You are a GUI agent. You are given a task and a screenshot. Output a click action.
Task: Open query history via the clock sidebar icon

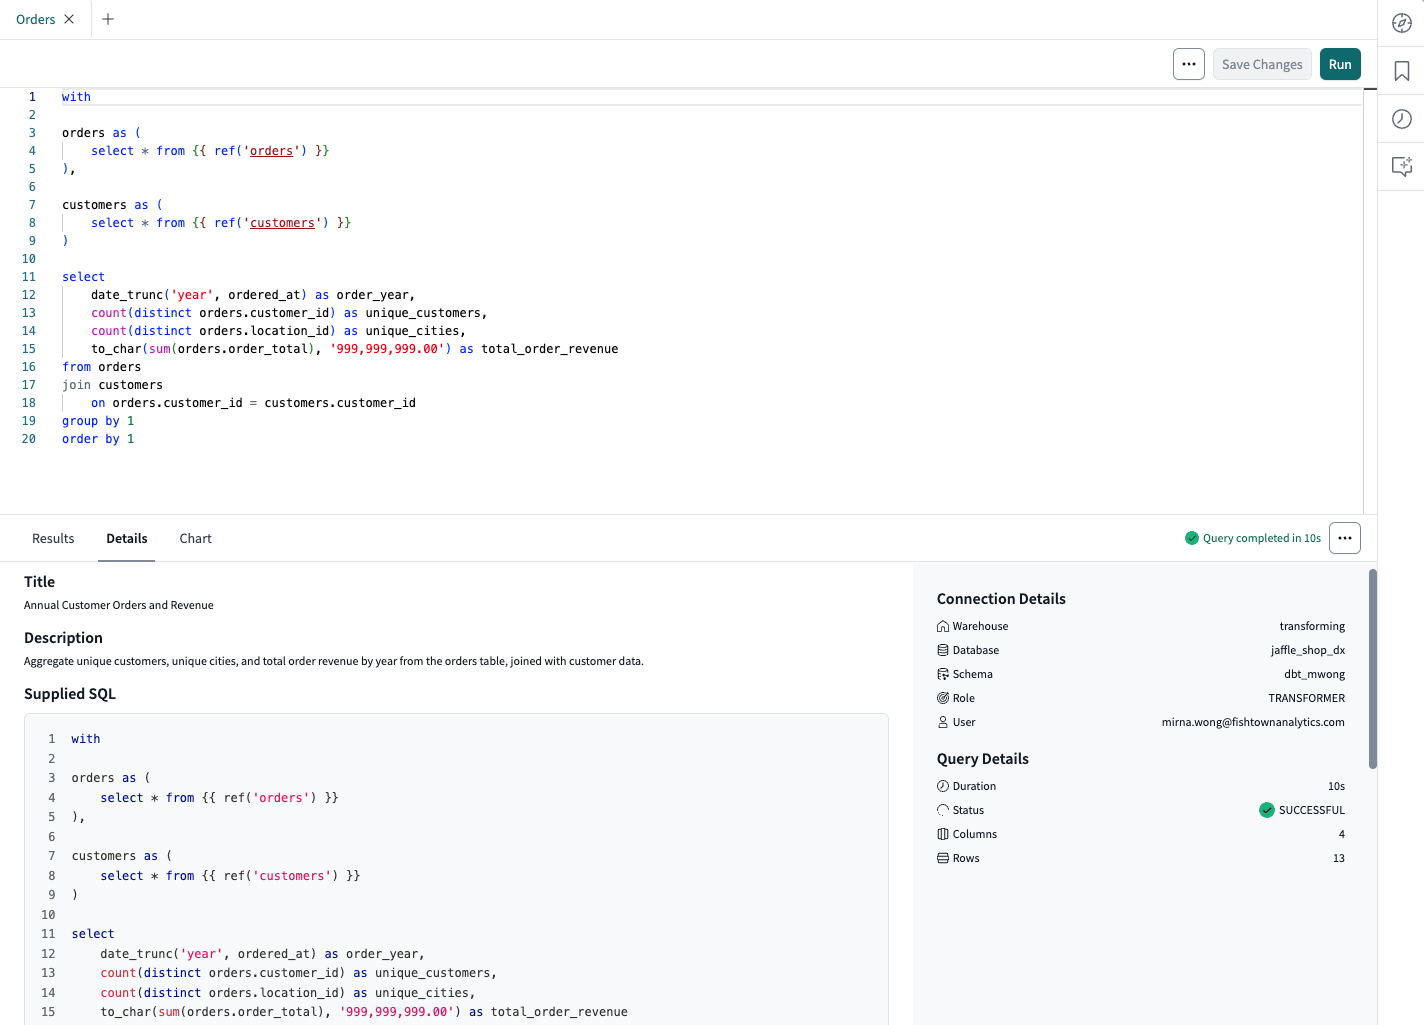tap(1401, 118)
